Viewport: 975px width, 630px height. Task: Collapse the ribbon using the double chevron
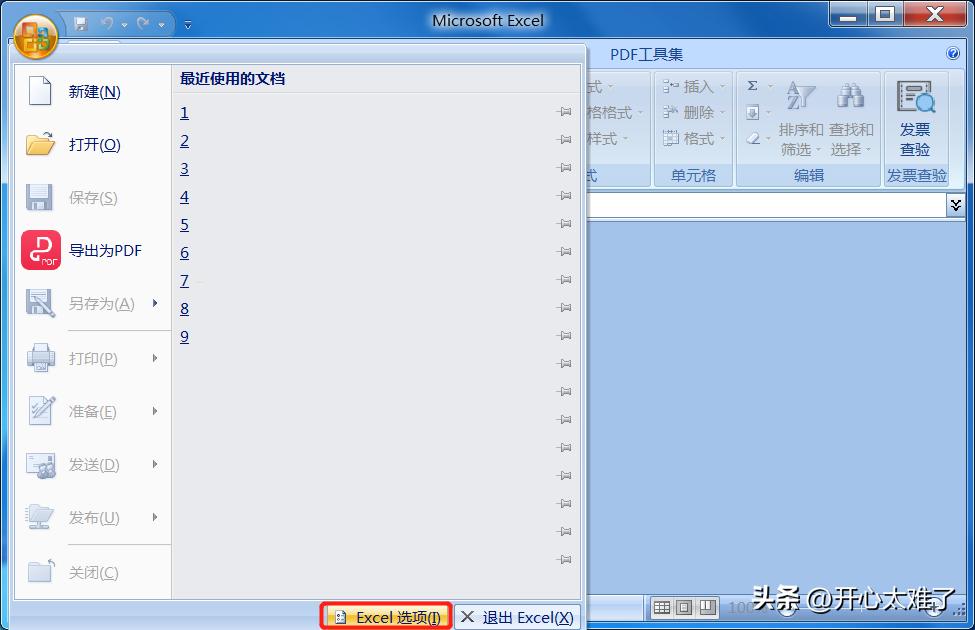957,204
